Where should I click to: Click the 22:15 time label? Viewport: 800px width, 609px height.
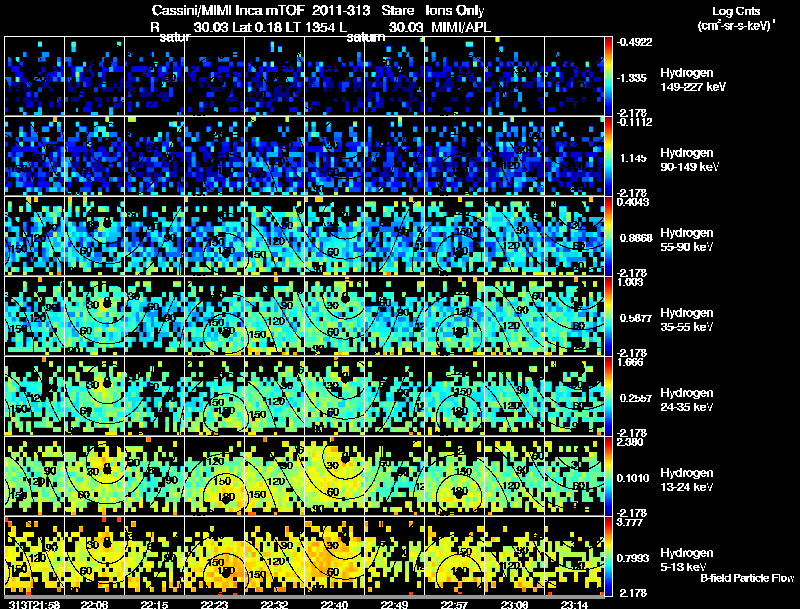[x=155, y=604]
